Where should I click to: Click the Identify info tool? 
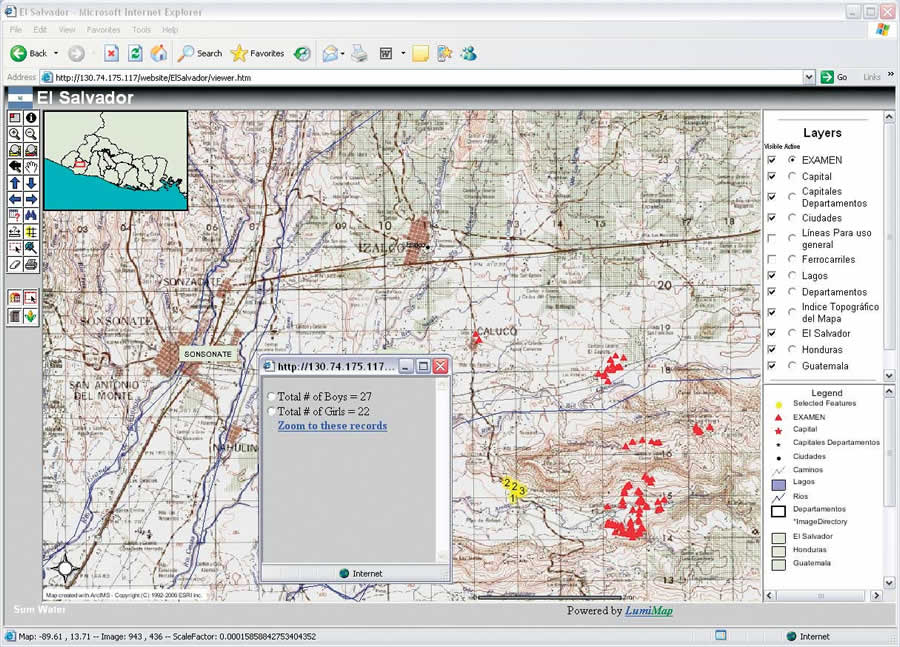(x=31, y=117)
